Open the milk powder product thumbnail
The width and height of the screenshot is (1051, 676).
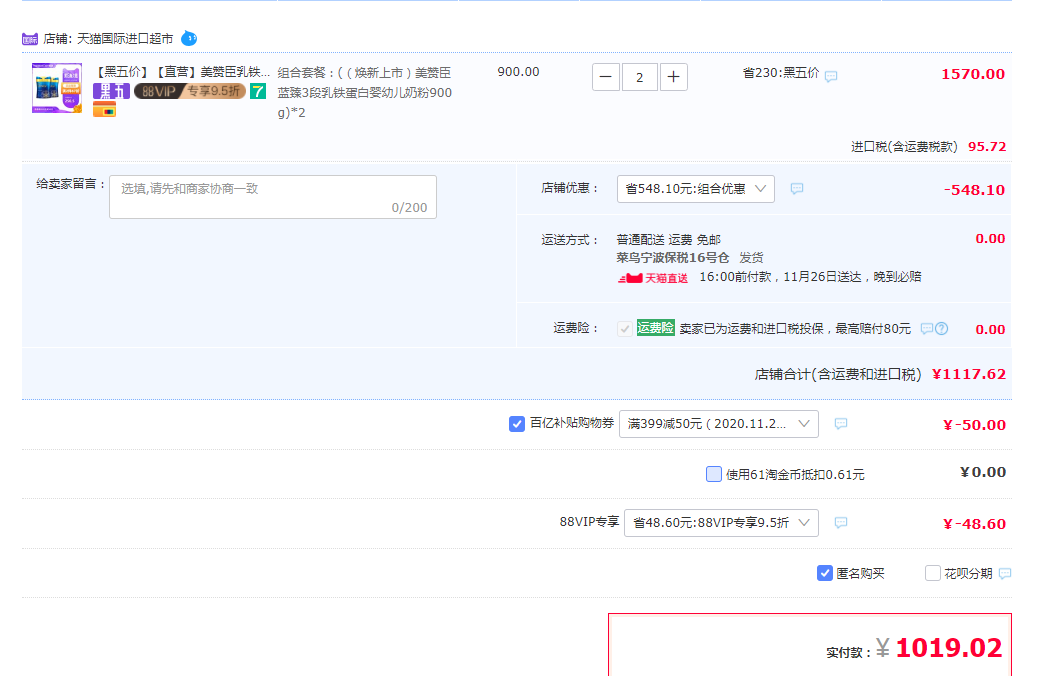pyautogui.click(x=57, y=88)
